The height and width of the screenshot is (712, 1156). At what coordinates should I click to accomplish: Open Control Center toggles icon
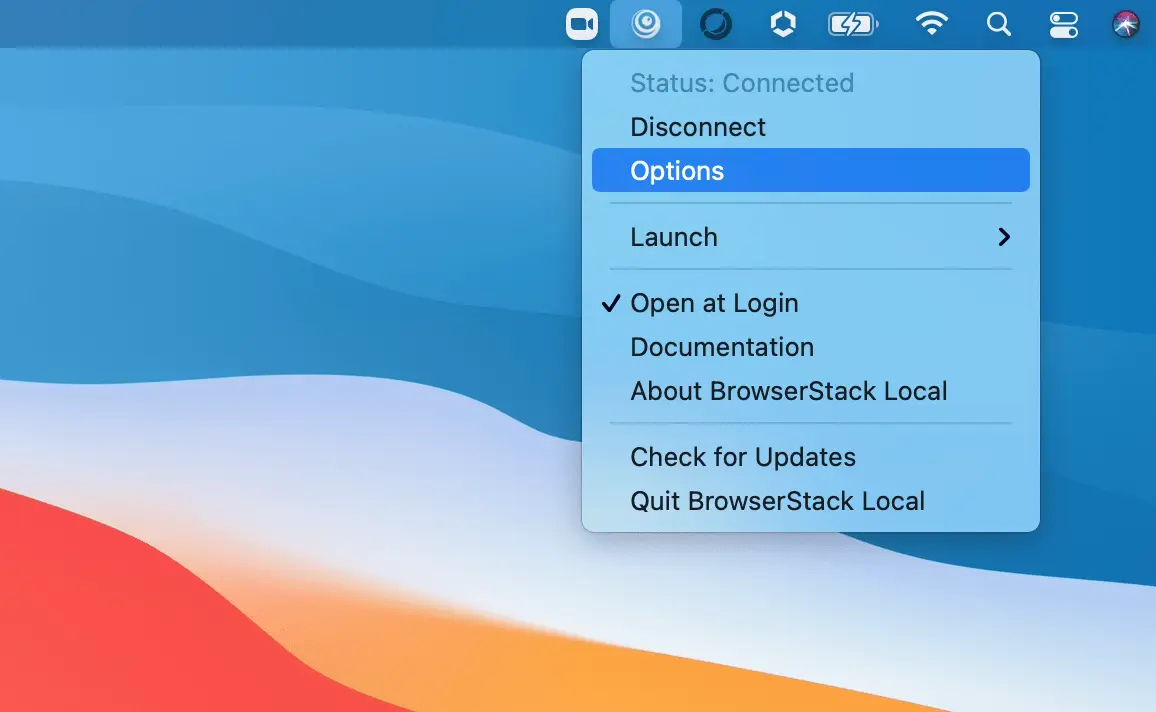point(1063,24)
